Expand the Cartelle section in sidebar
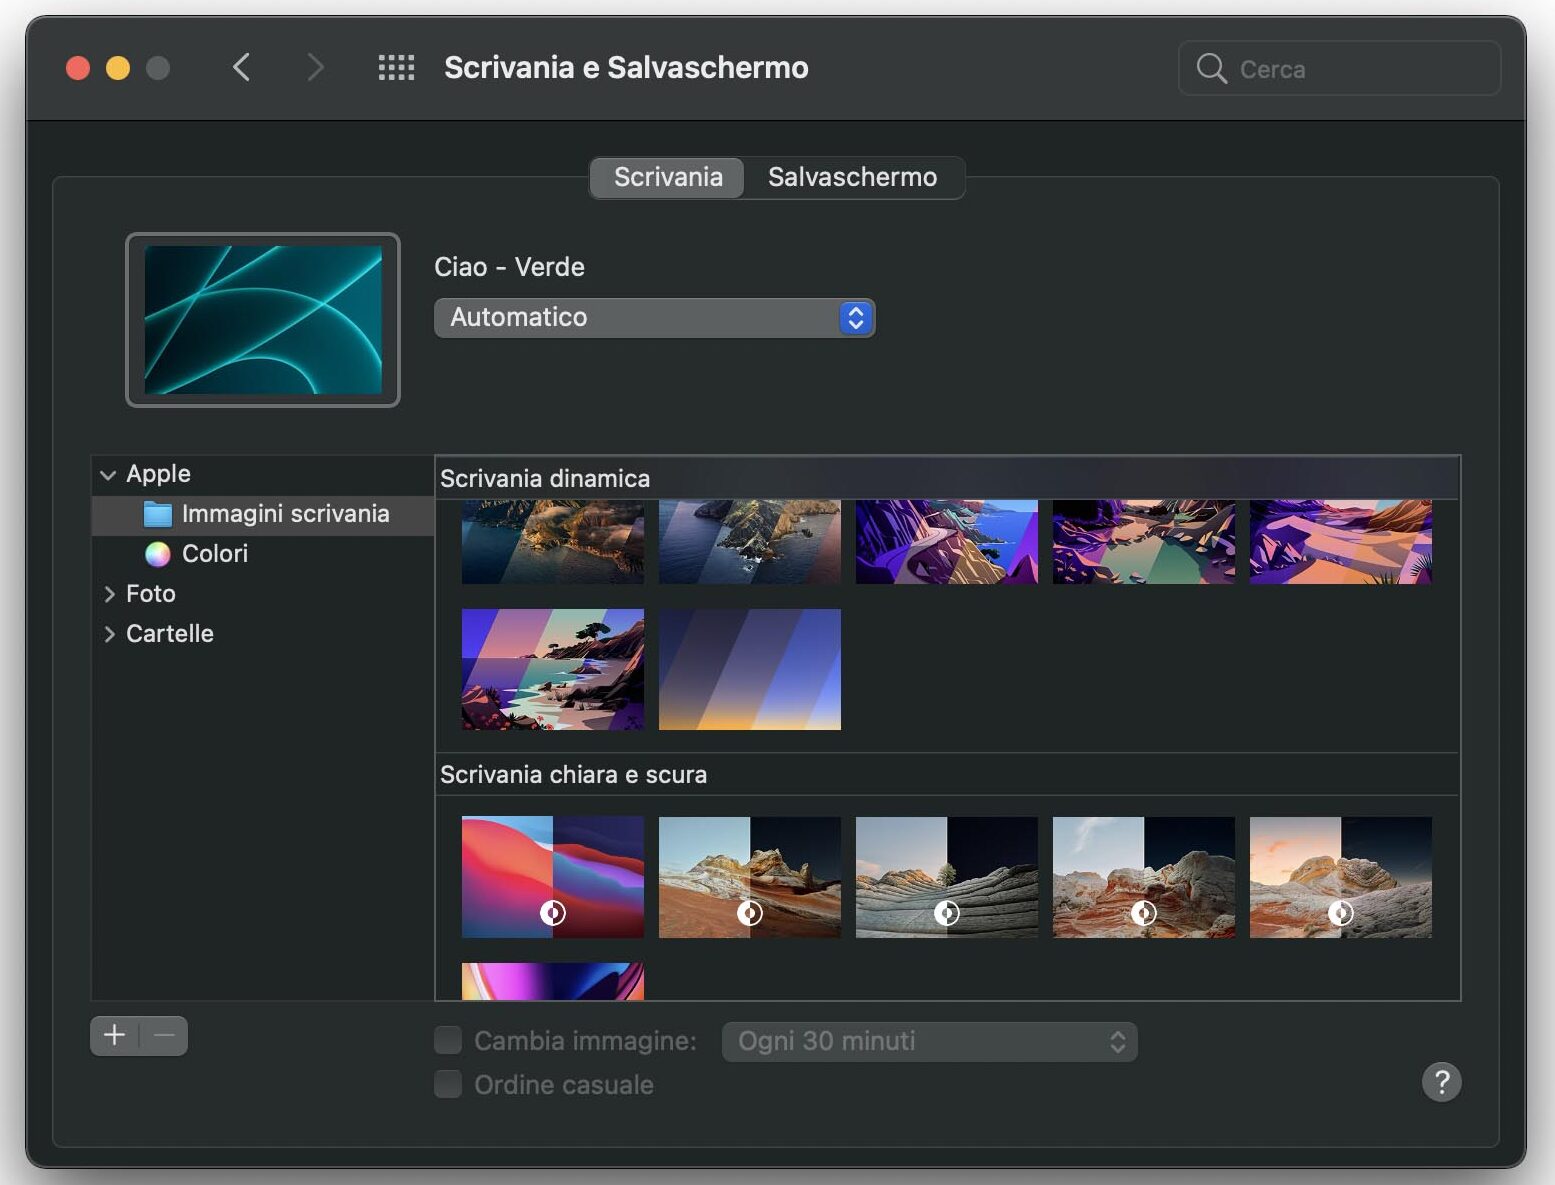The height and width of the screenshot is (1185, 1555). [109, 634]
